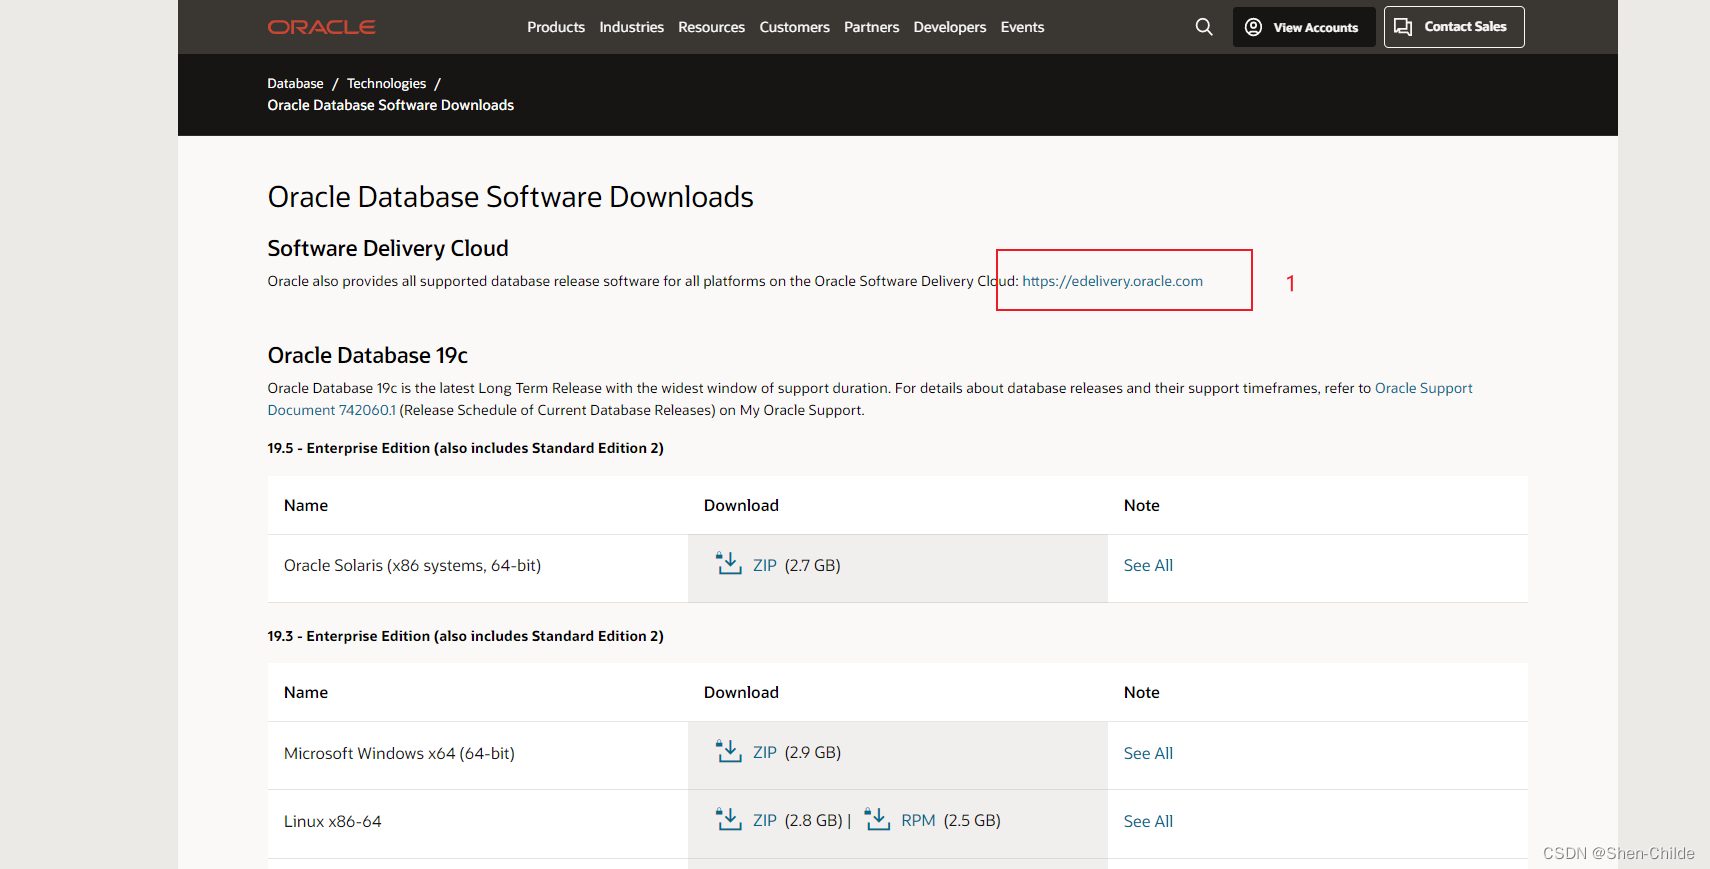1710x869 pixels.
Task: Click the 'Oracle Database 19c' heading
Action: point(367,355)
